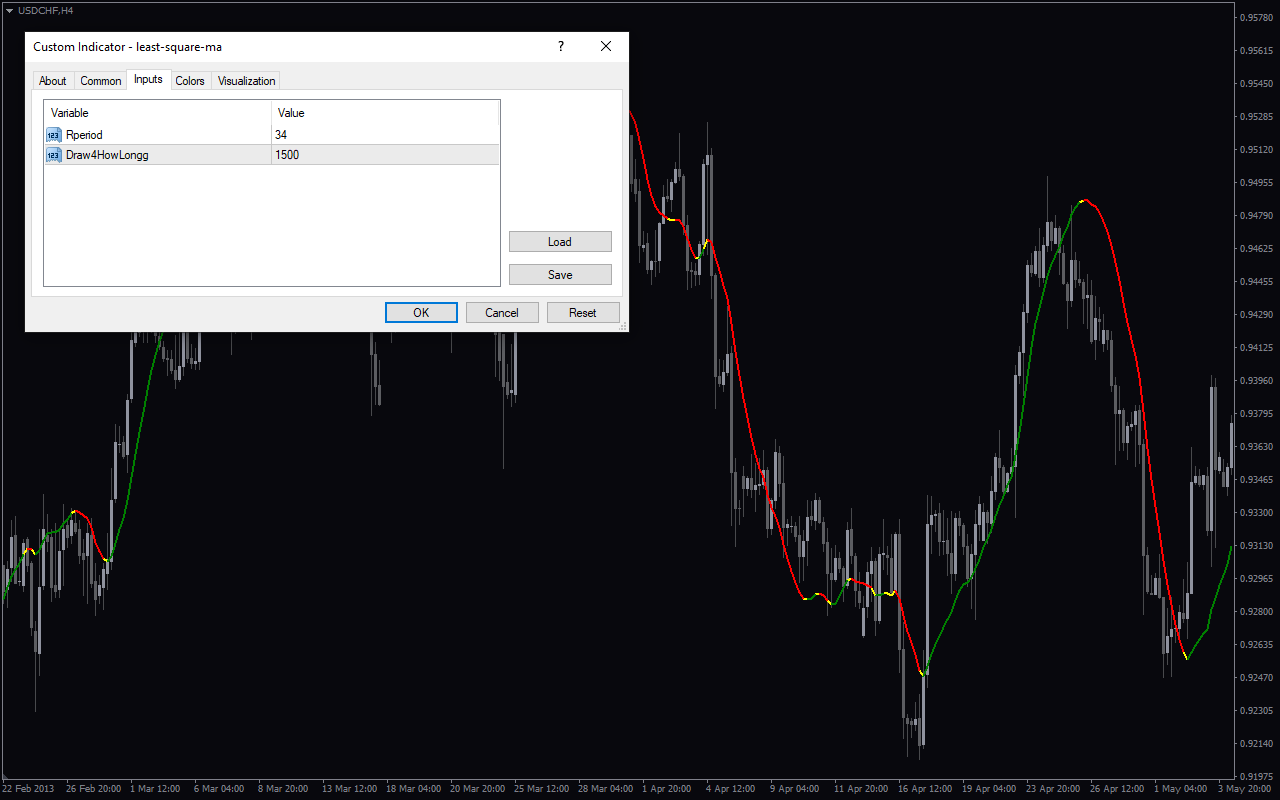Switch to the Visualization tab

tap(246, 81)
